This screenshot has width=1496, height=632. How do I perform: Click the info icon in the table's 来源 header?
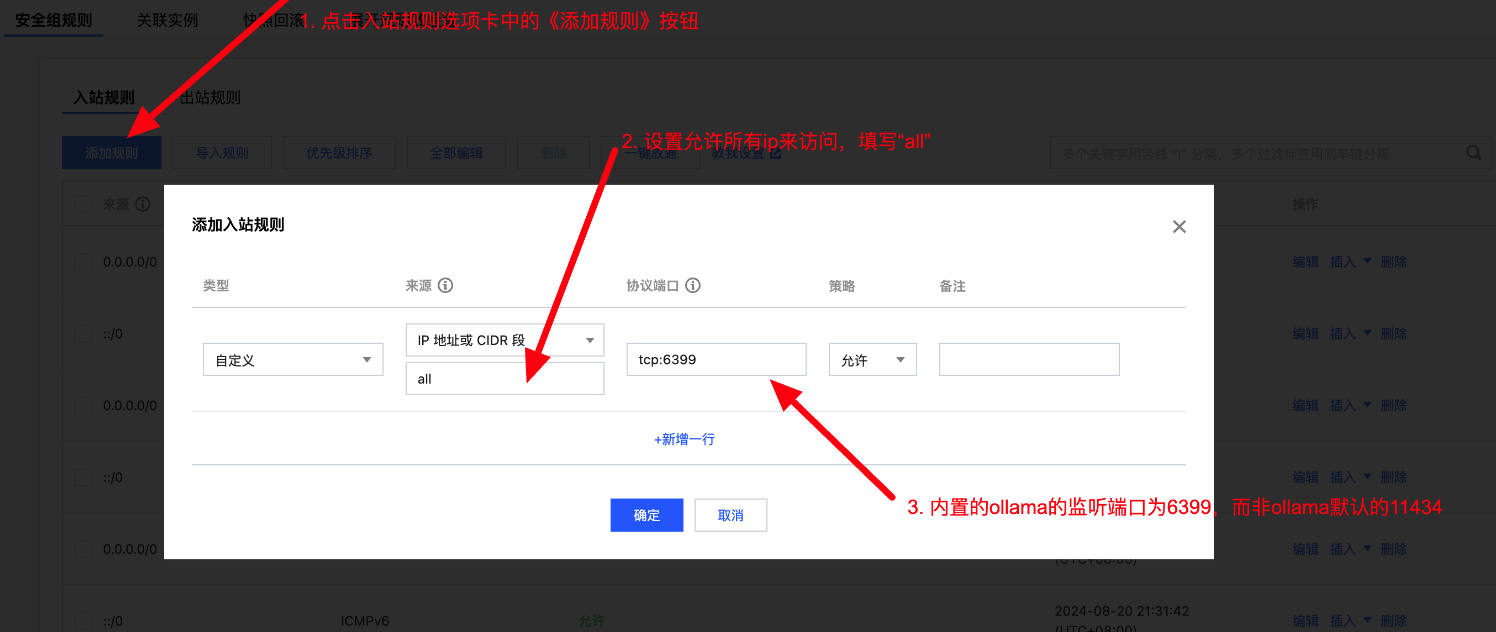142,204
